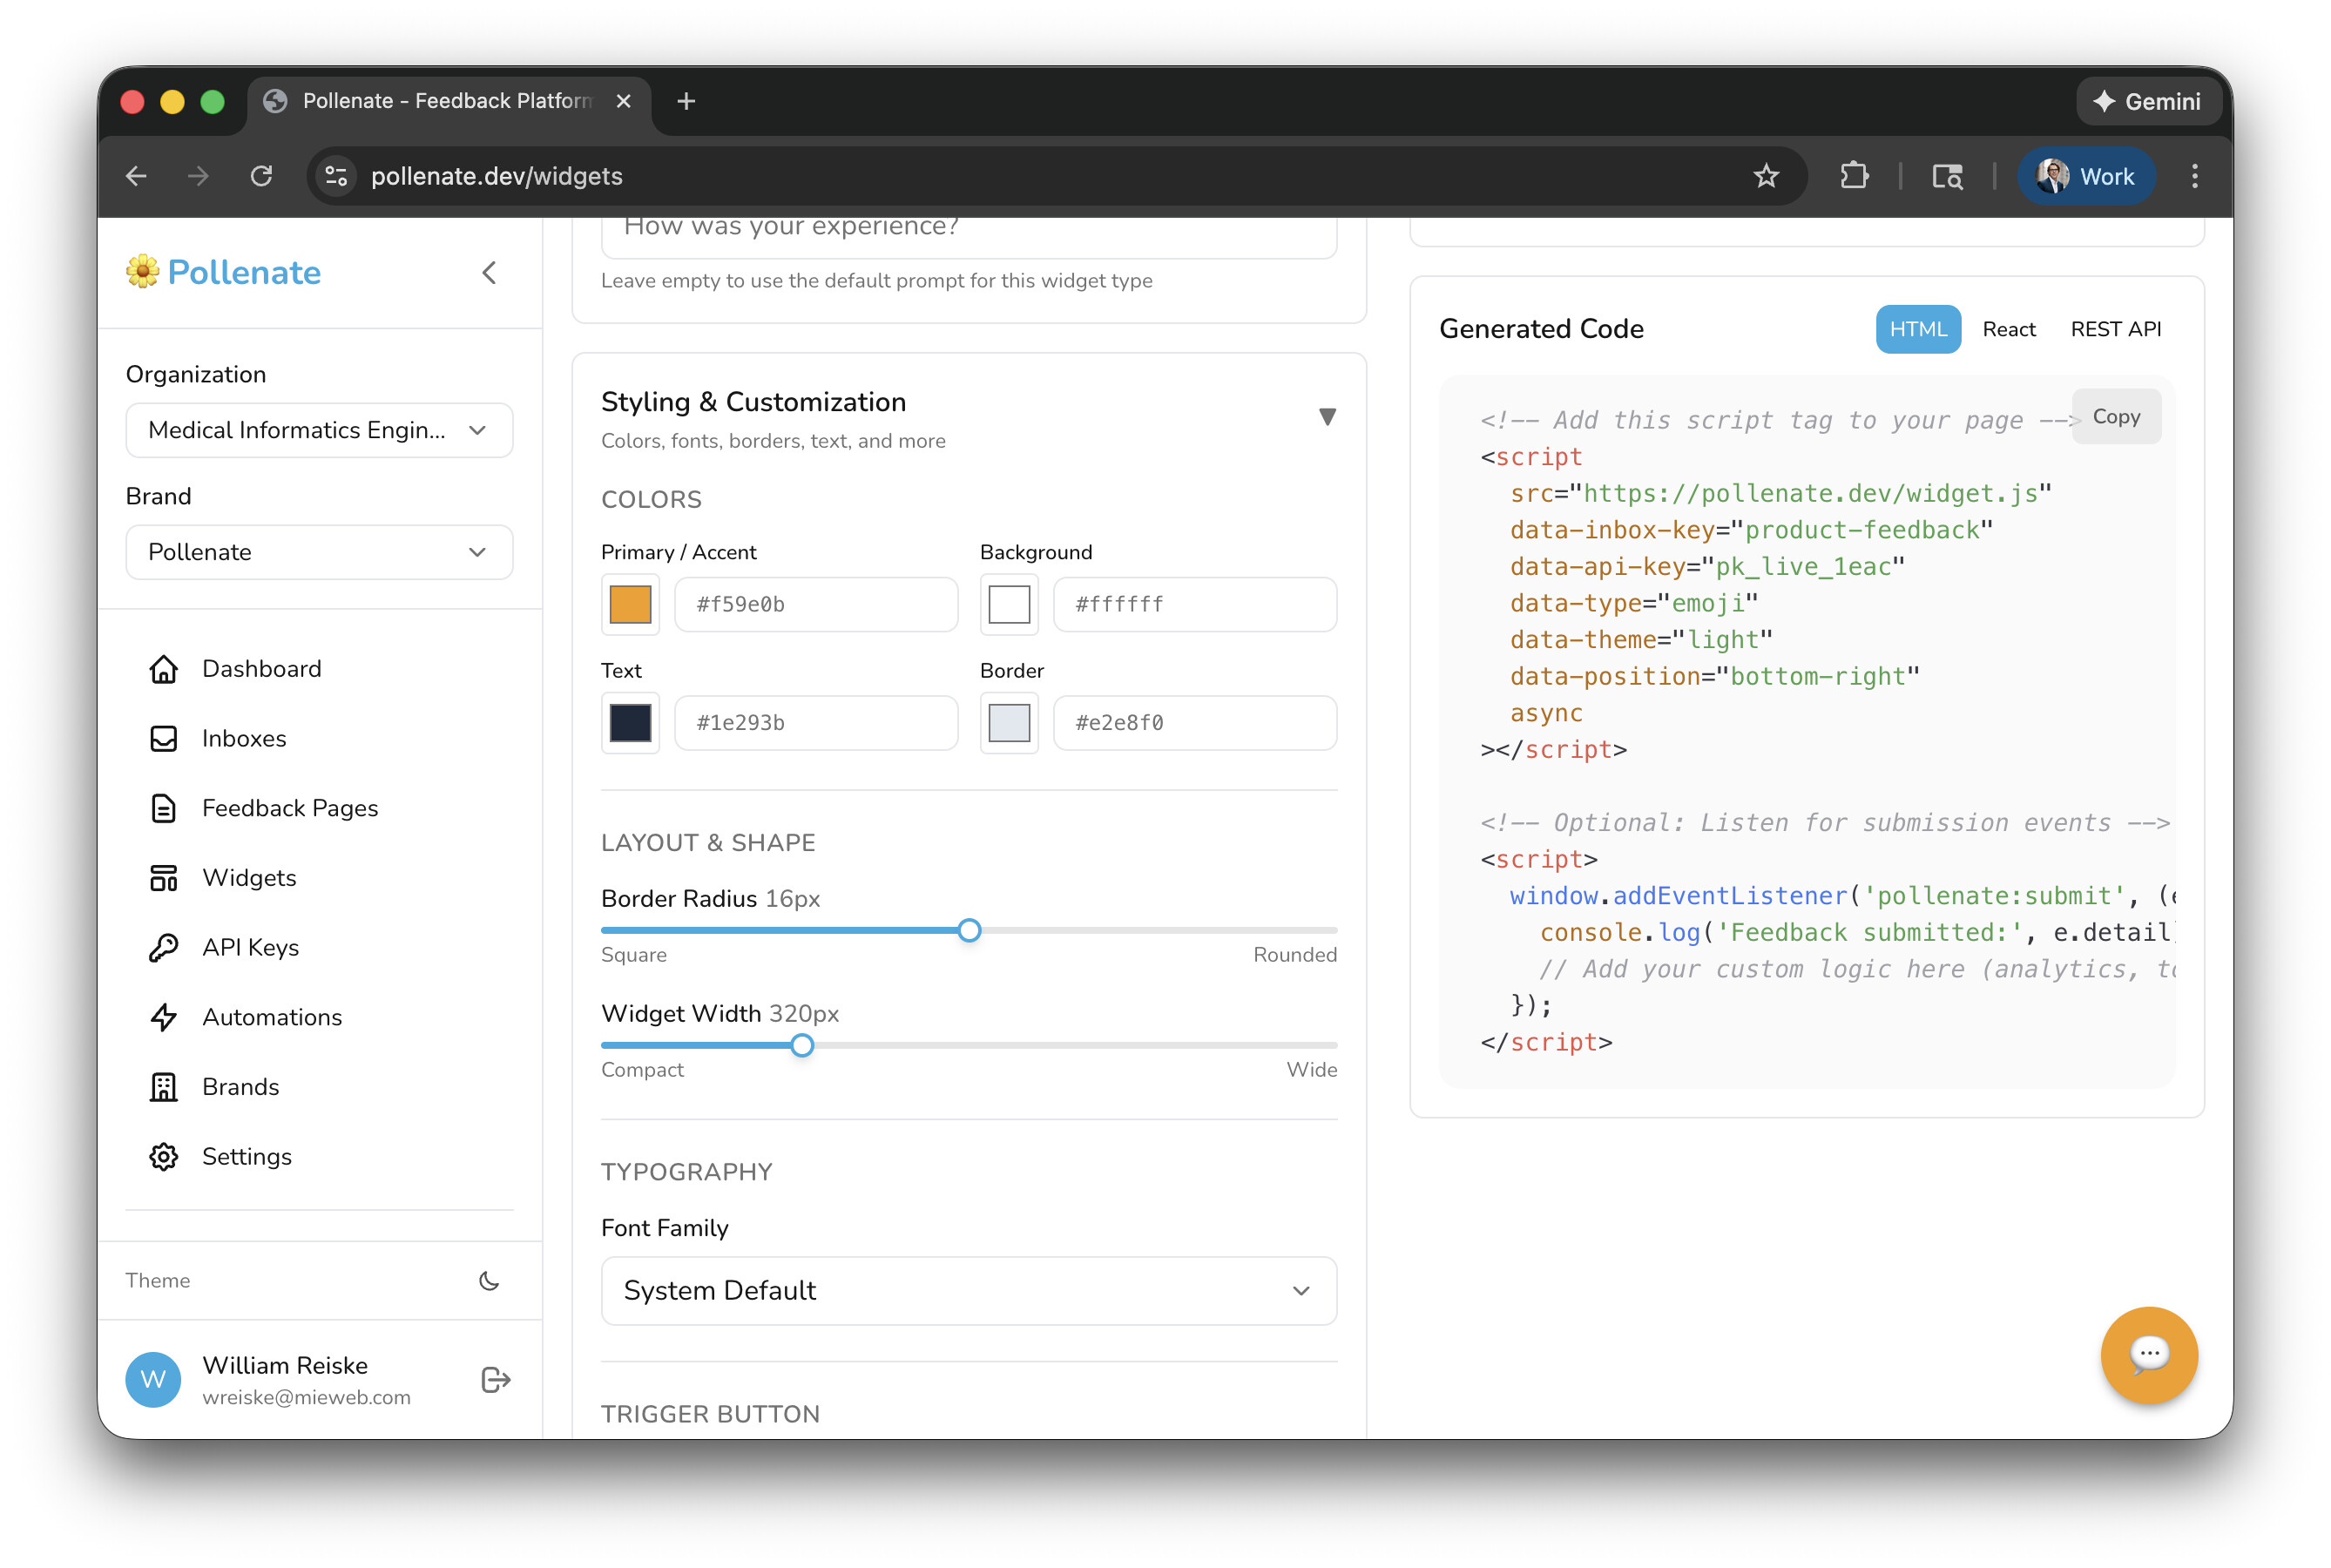Image resolution: width=2331 pixels, height=1568 pixels.
Task: Click the logout icon beside William Reiske
Action: tap(495, 1380)
